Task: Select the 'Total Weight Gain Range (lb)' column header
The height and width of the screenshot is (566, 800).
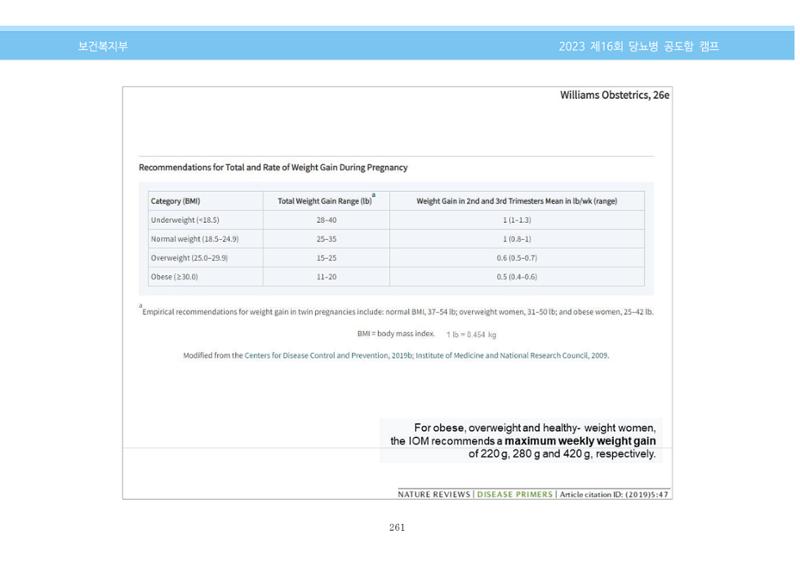Action: pyautogui.click(x=325, y=201)
